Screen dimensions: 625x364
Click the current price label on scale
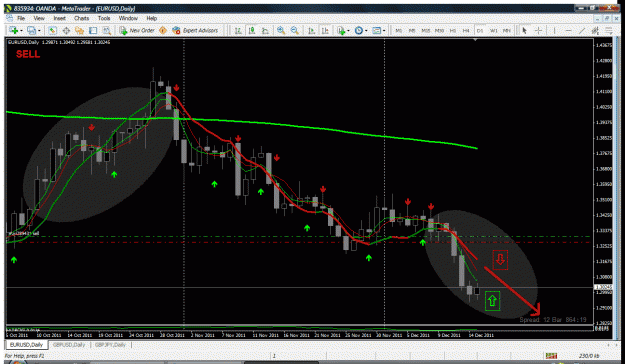[602, 287]
